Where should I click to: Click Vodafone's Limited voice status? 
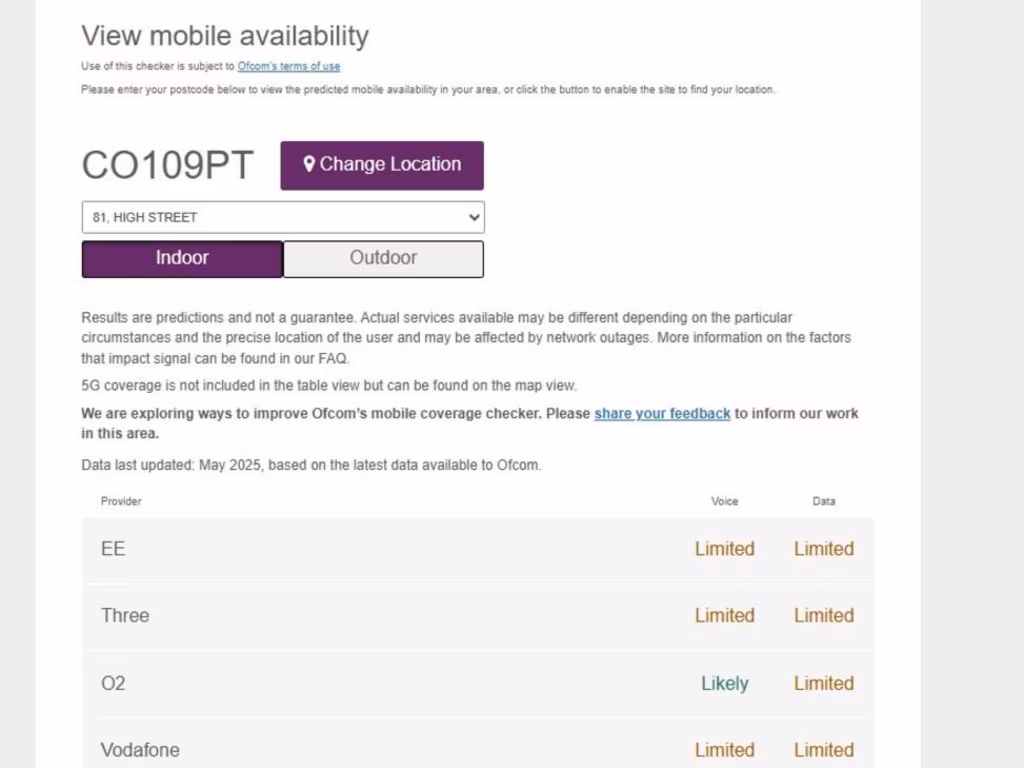click(x=724, y=750)
